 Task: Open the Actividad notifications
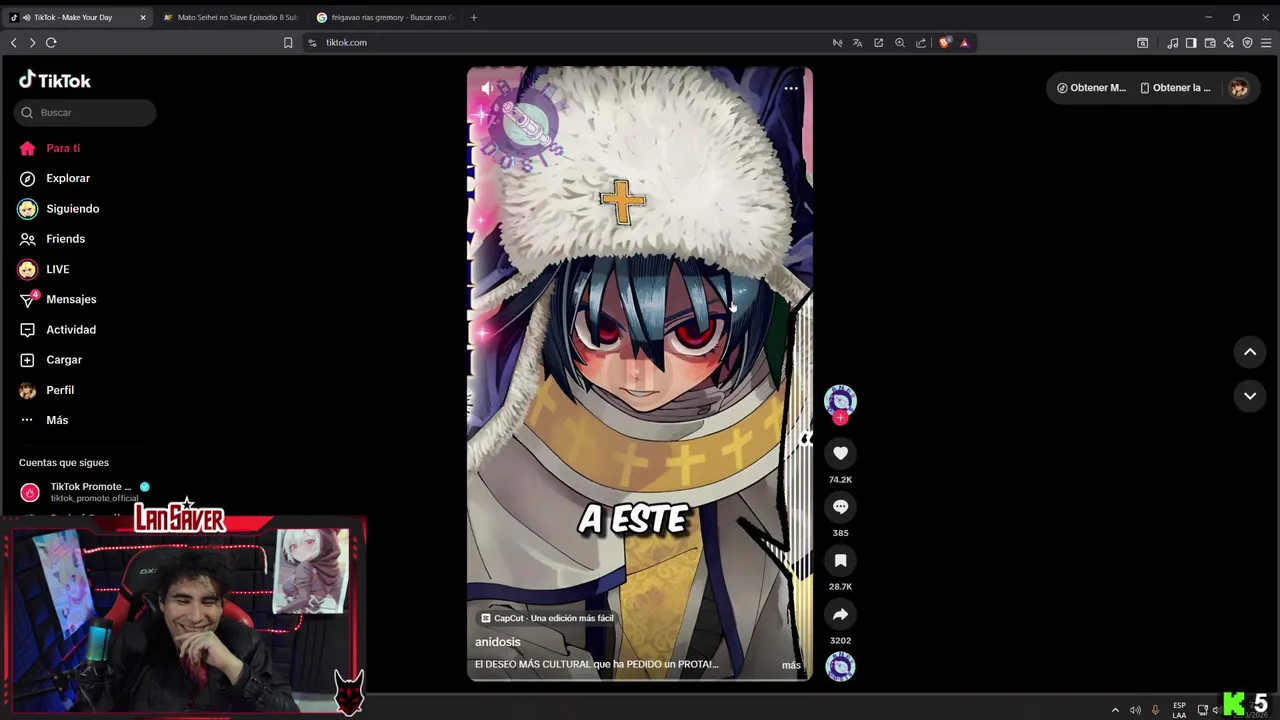(x=57, y=329)
